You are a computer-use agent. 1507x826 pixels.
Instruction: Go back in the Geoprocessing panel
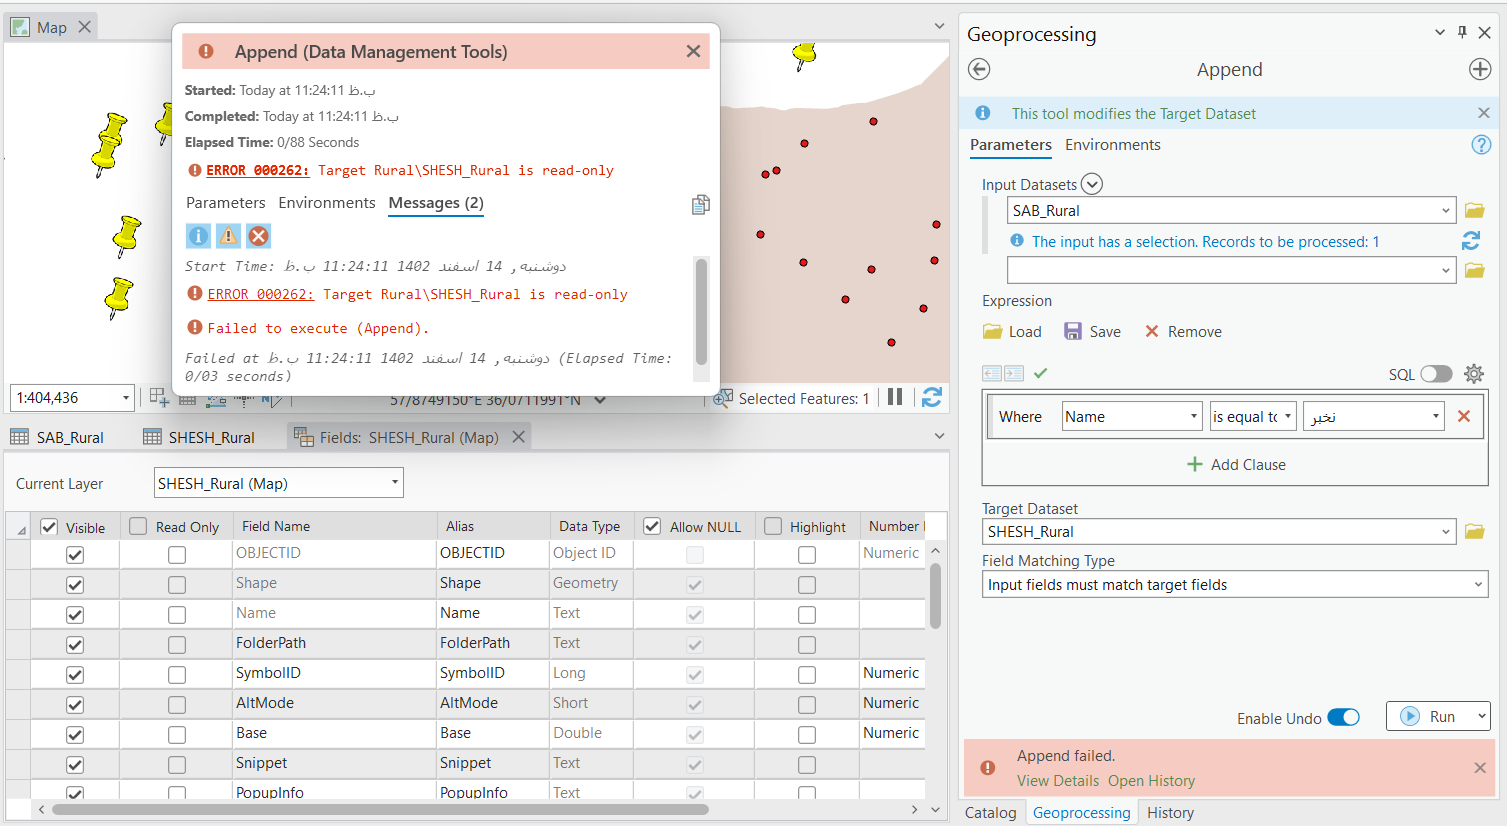tap(978, 69)
